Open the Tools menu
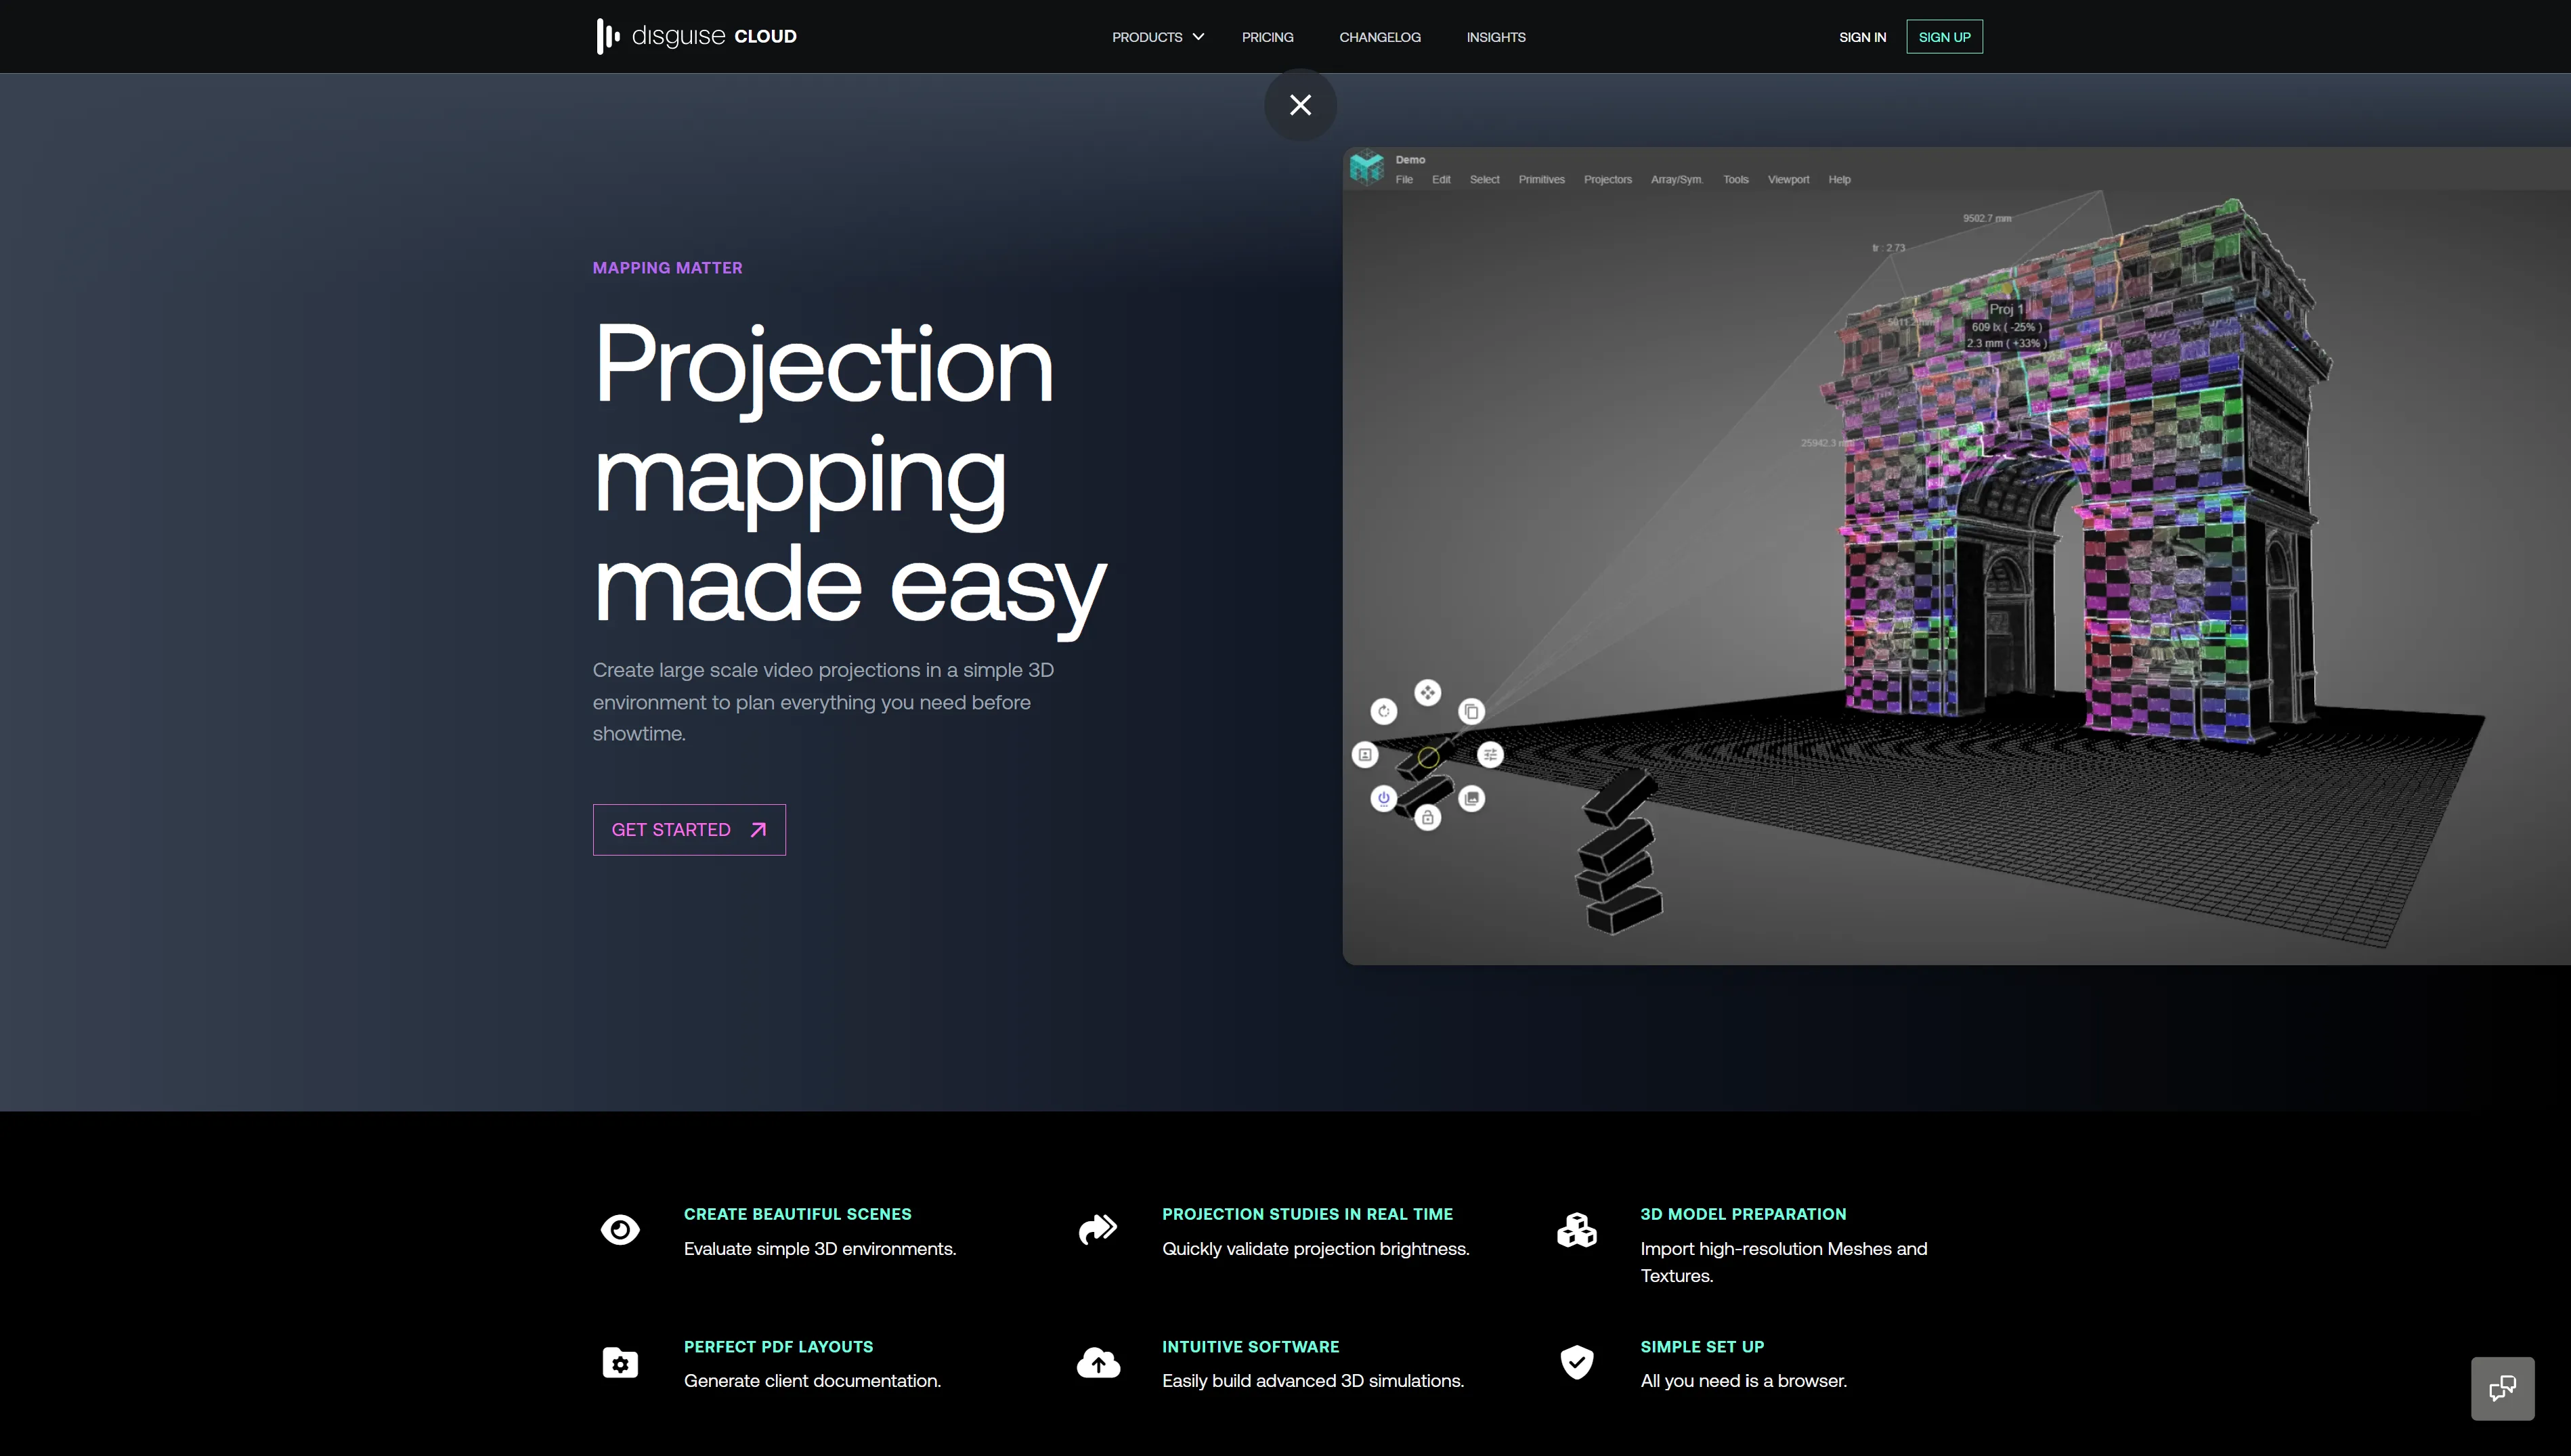Viewport: 2571px width, 1456px height. 1735,179
